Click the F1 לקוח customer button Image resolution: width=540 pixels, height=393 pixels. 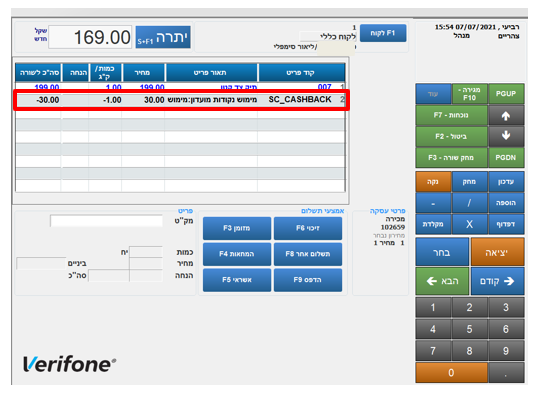383,33
